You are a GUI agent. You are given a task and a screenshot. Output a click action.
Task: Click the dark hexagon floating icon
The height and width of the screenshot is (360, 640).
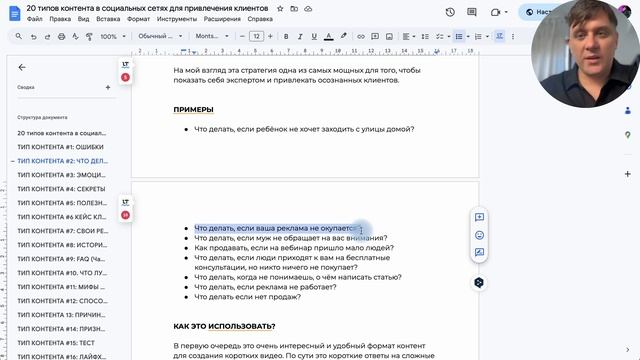point(479,282)
